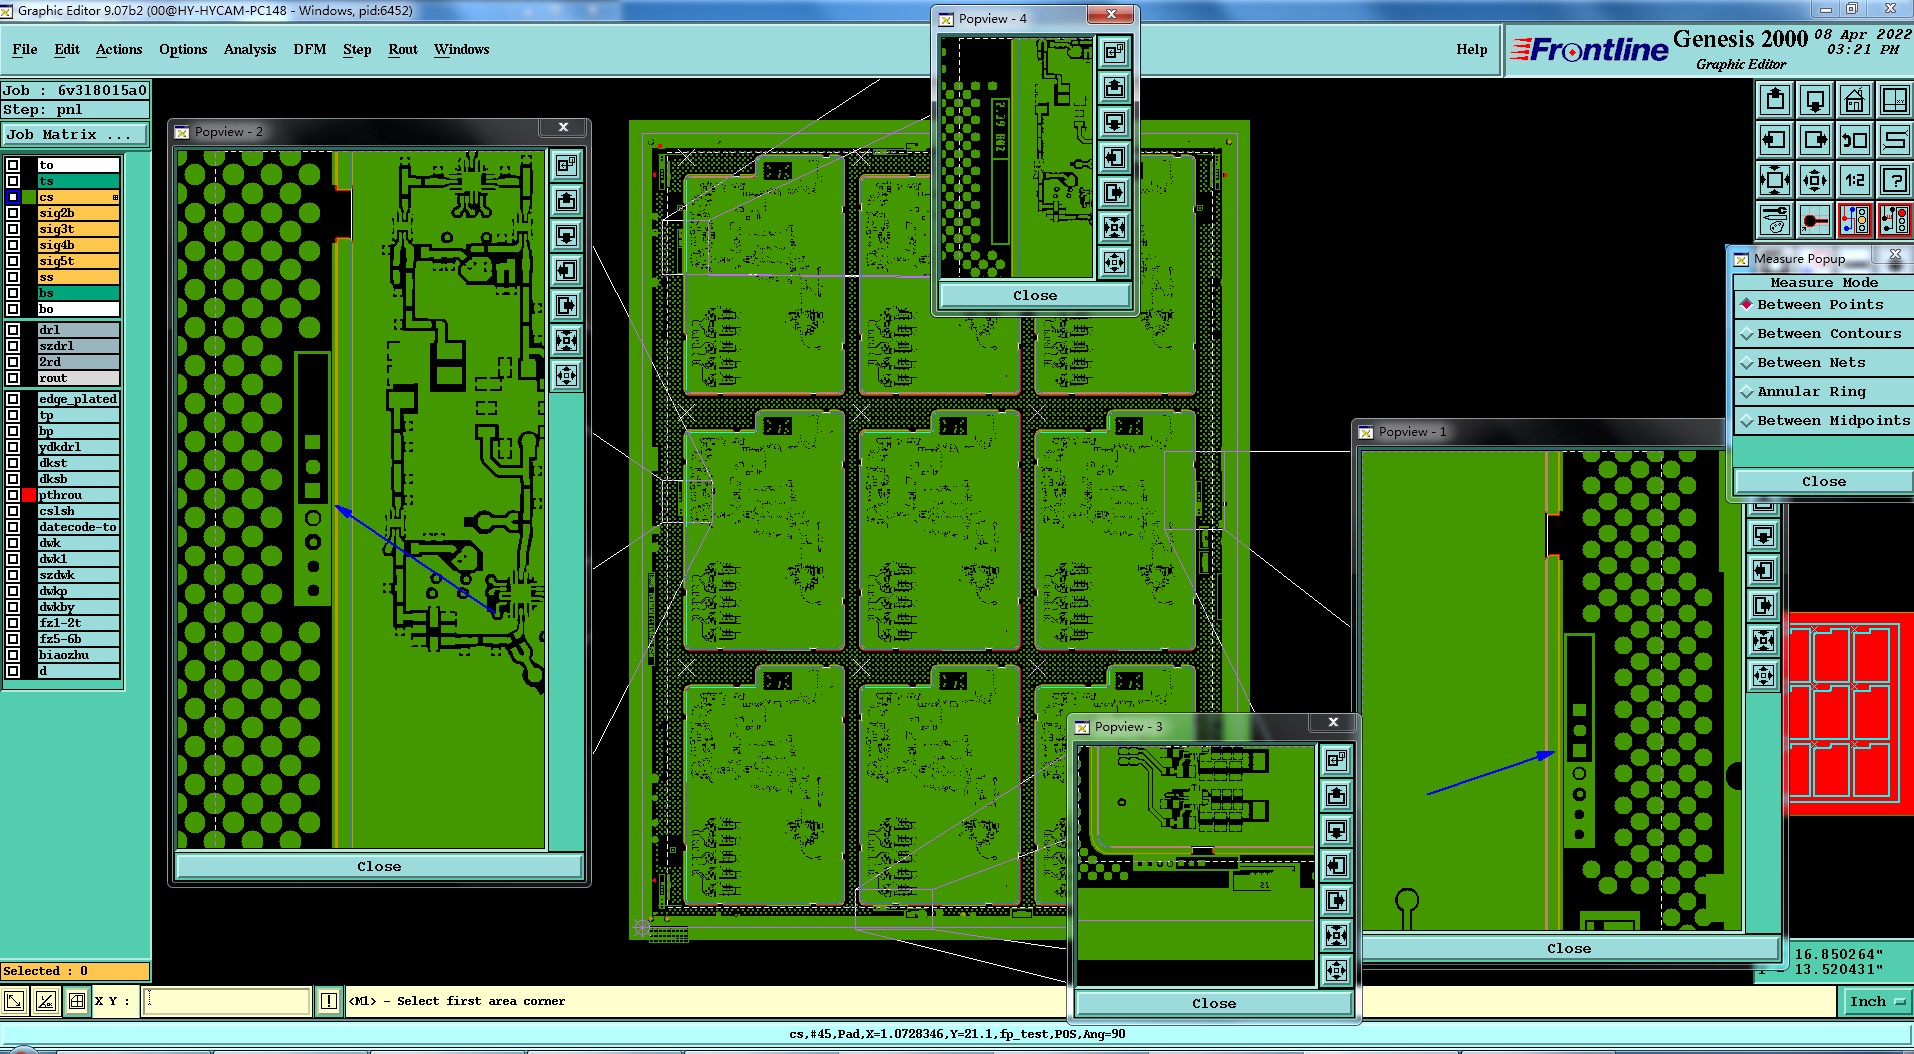1914x1054 pixels.
Task: Click Close button at bottom of Popview 4
Action: click(x=1035, y=295)
